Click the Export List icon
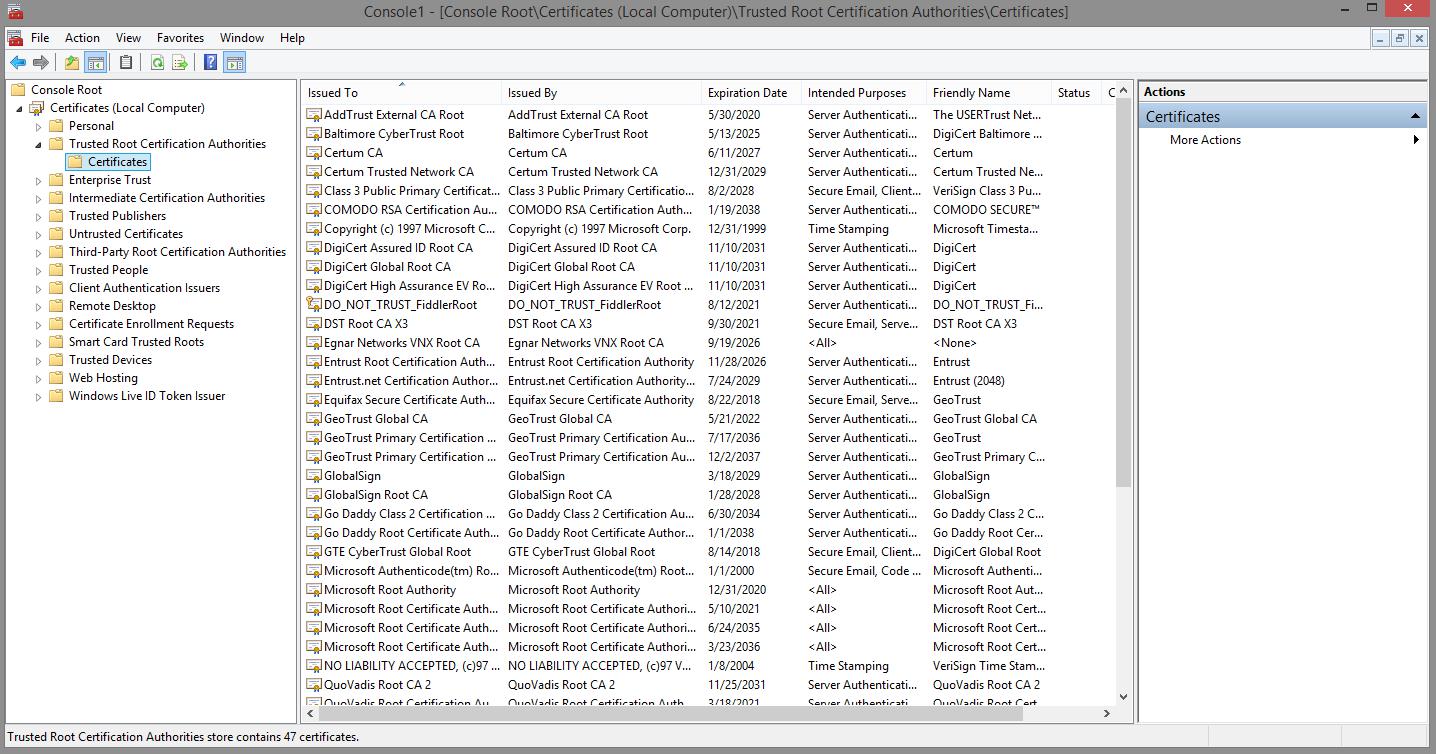Viewport: 1436px width, 754px height. [x=182, y=62]
